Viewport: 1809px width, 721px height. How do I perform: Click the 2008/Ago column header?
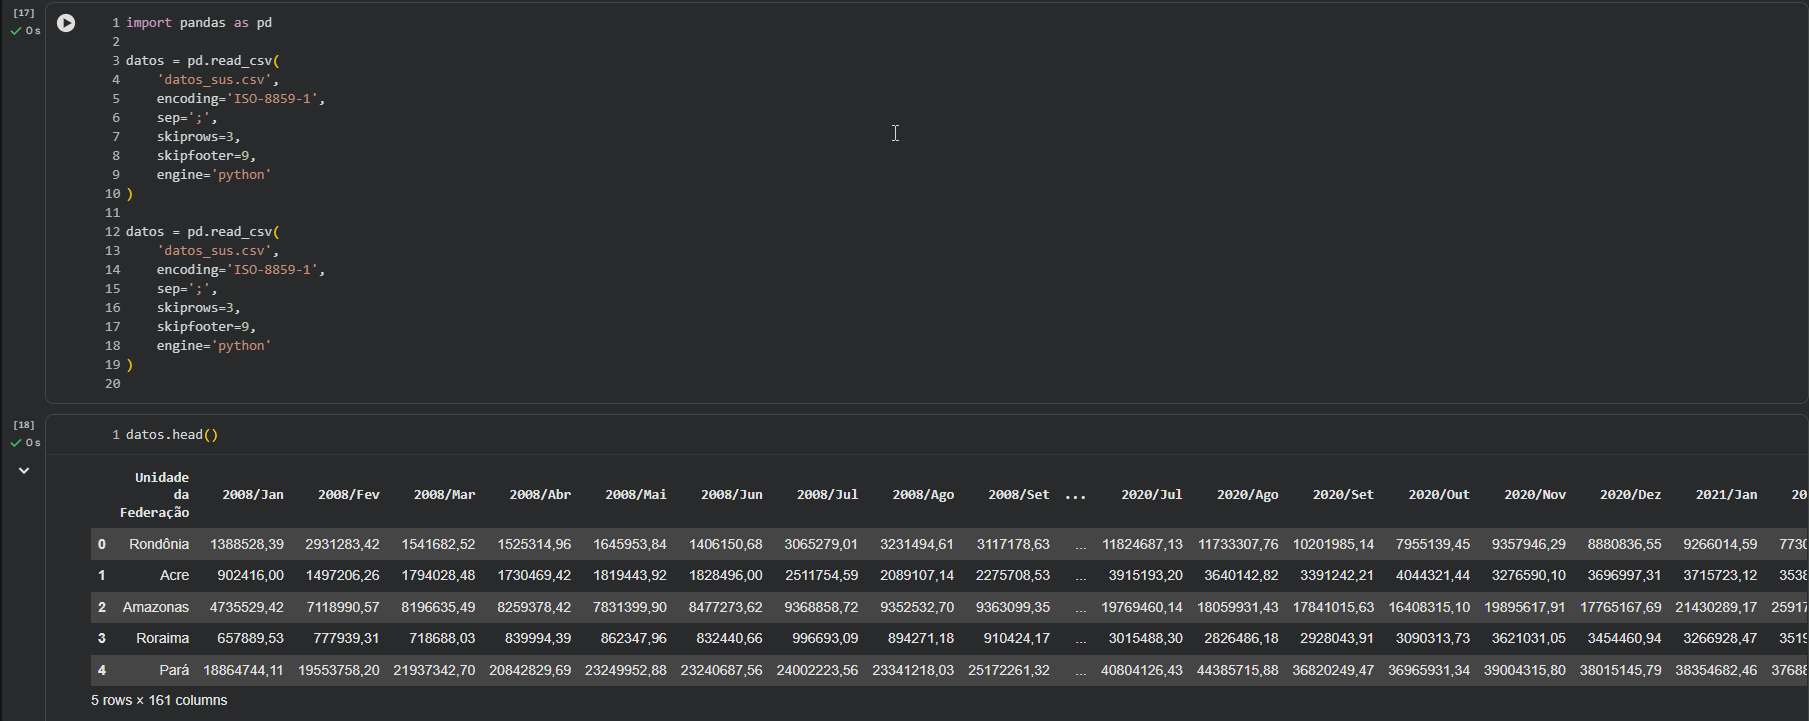[923, 495]
